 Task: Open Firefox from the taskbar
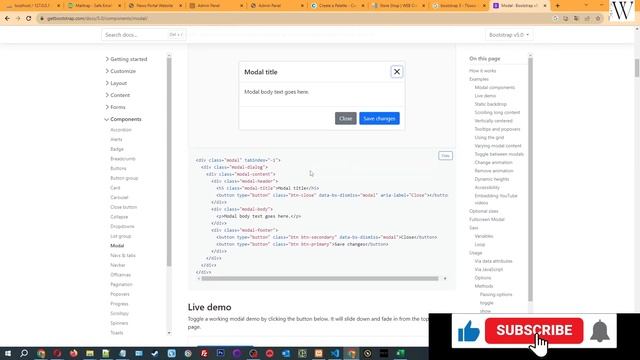(73, 353)
